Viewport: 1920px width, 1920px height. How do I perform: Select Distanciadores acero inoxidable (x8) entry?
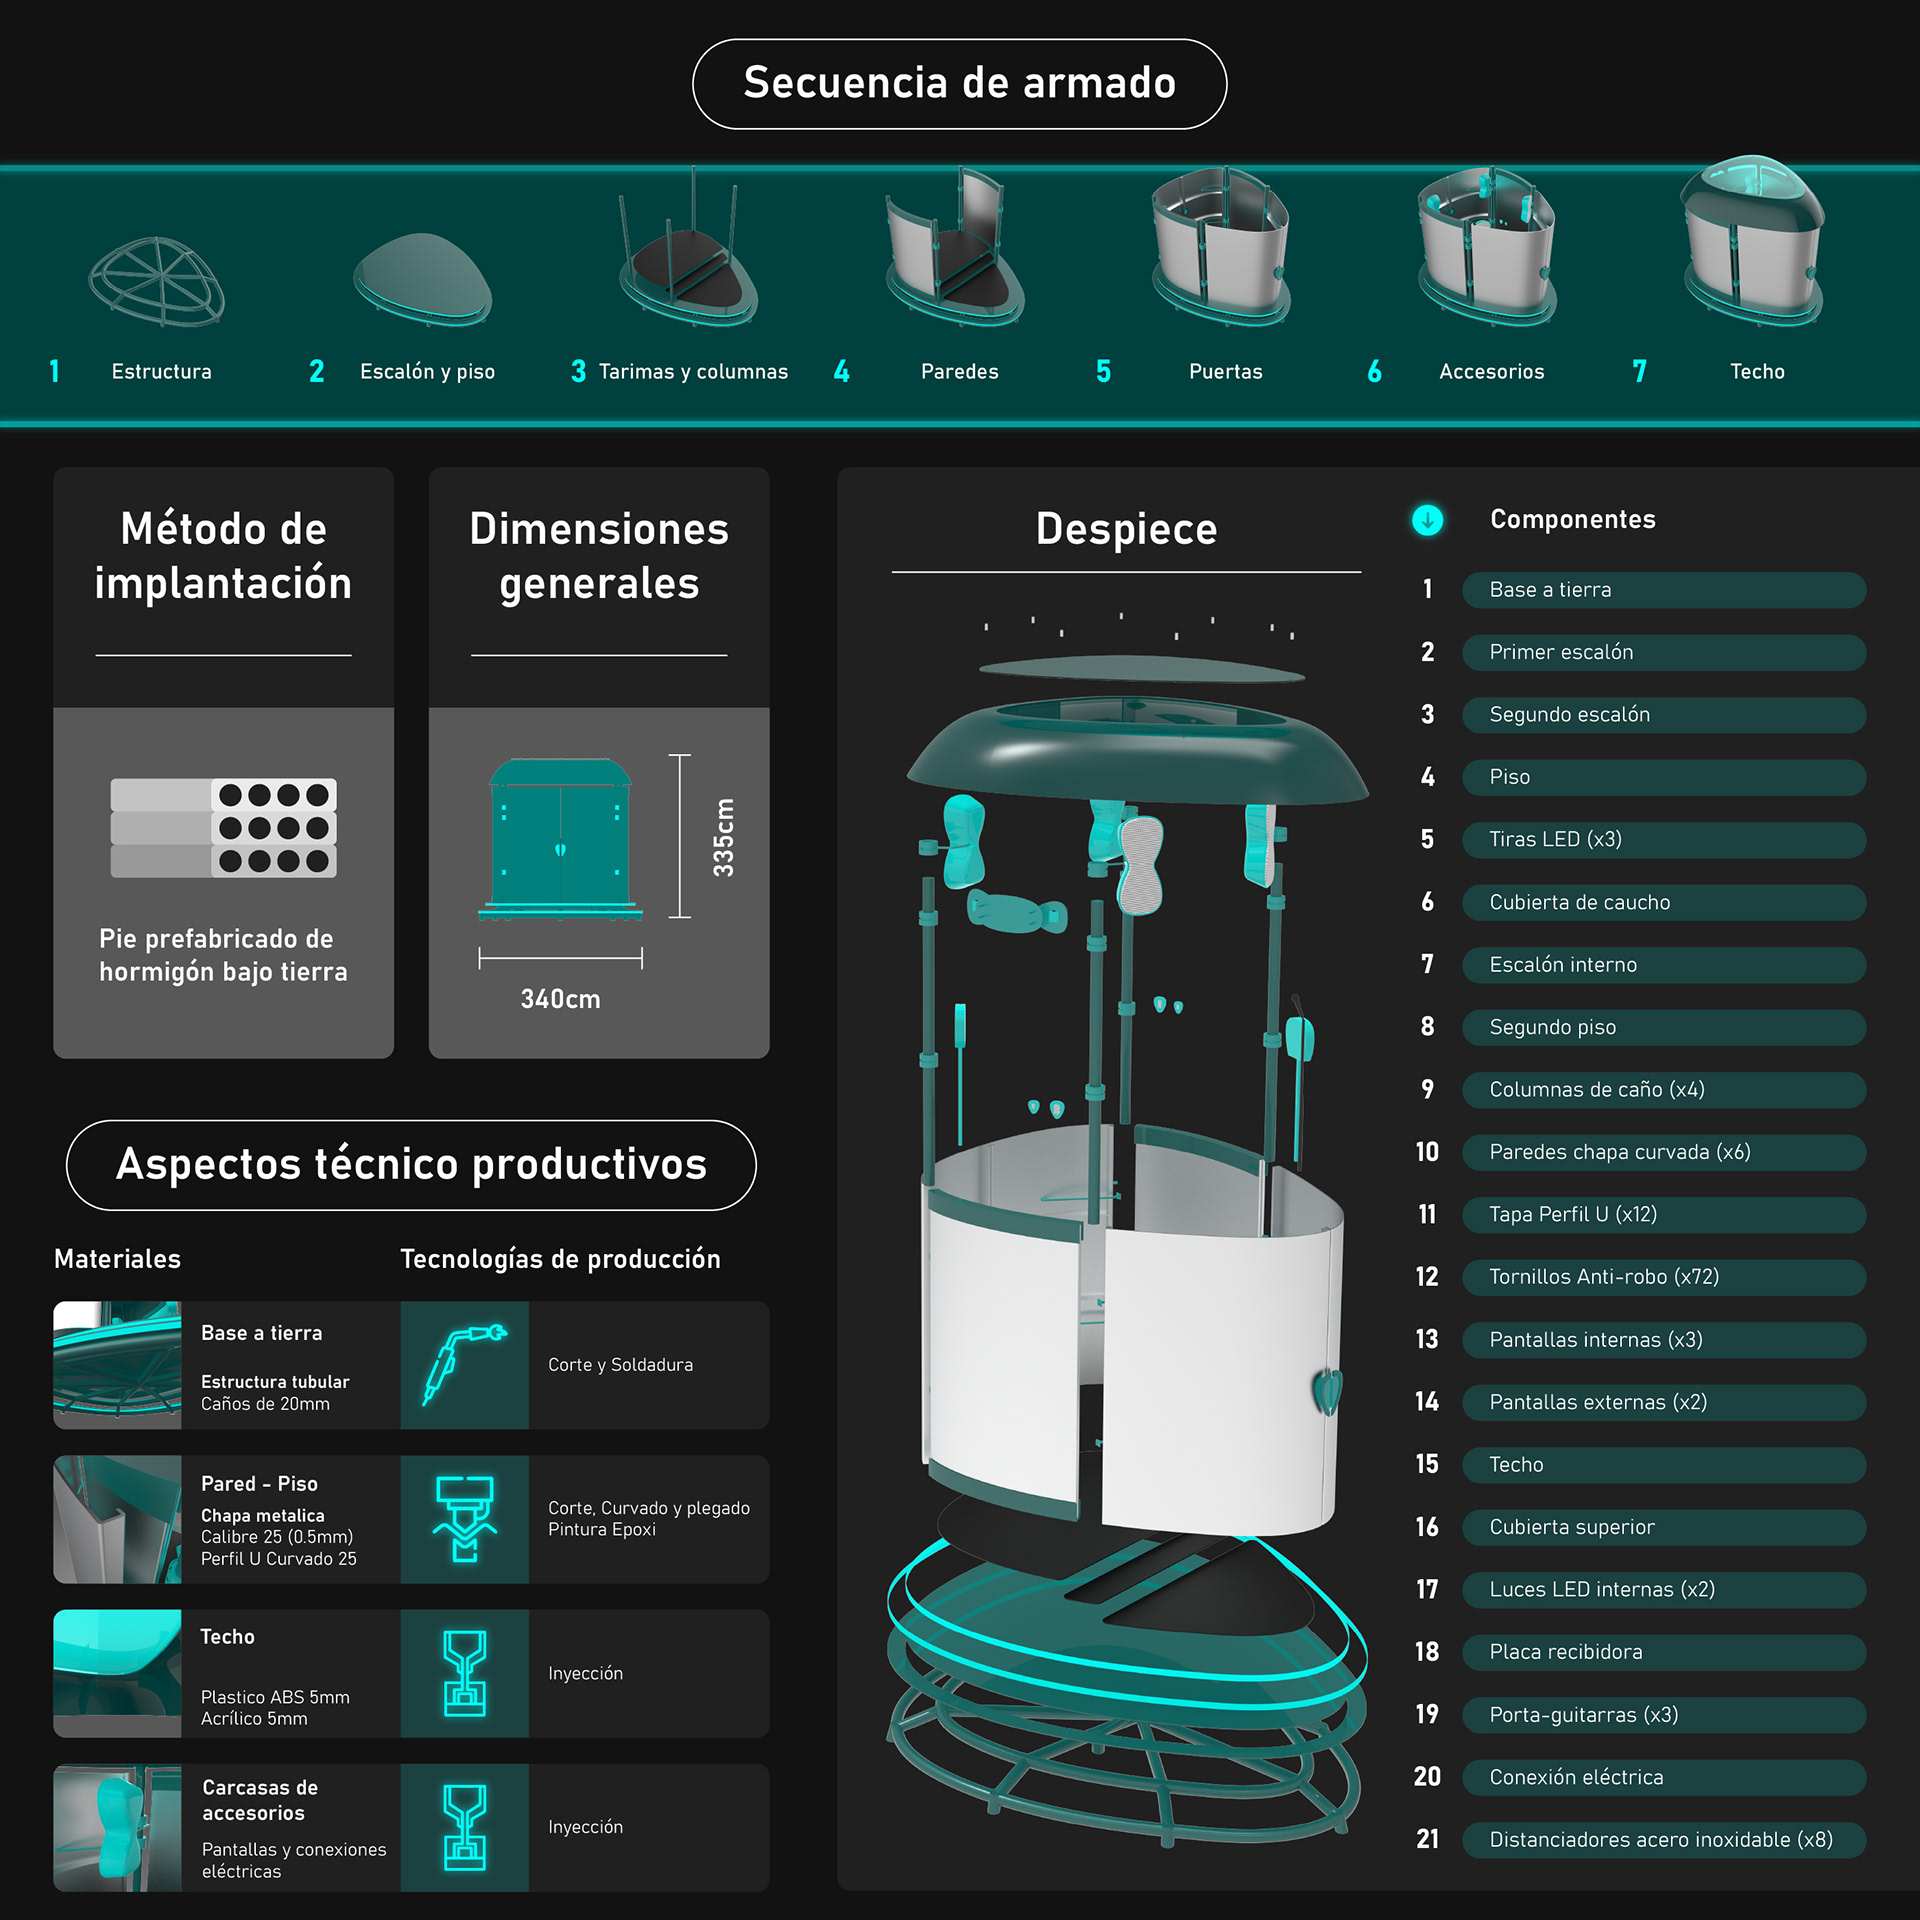(1663, 1839)
